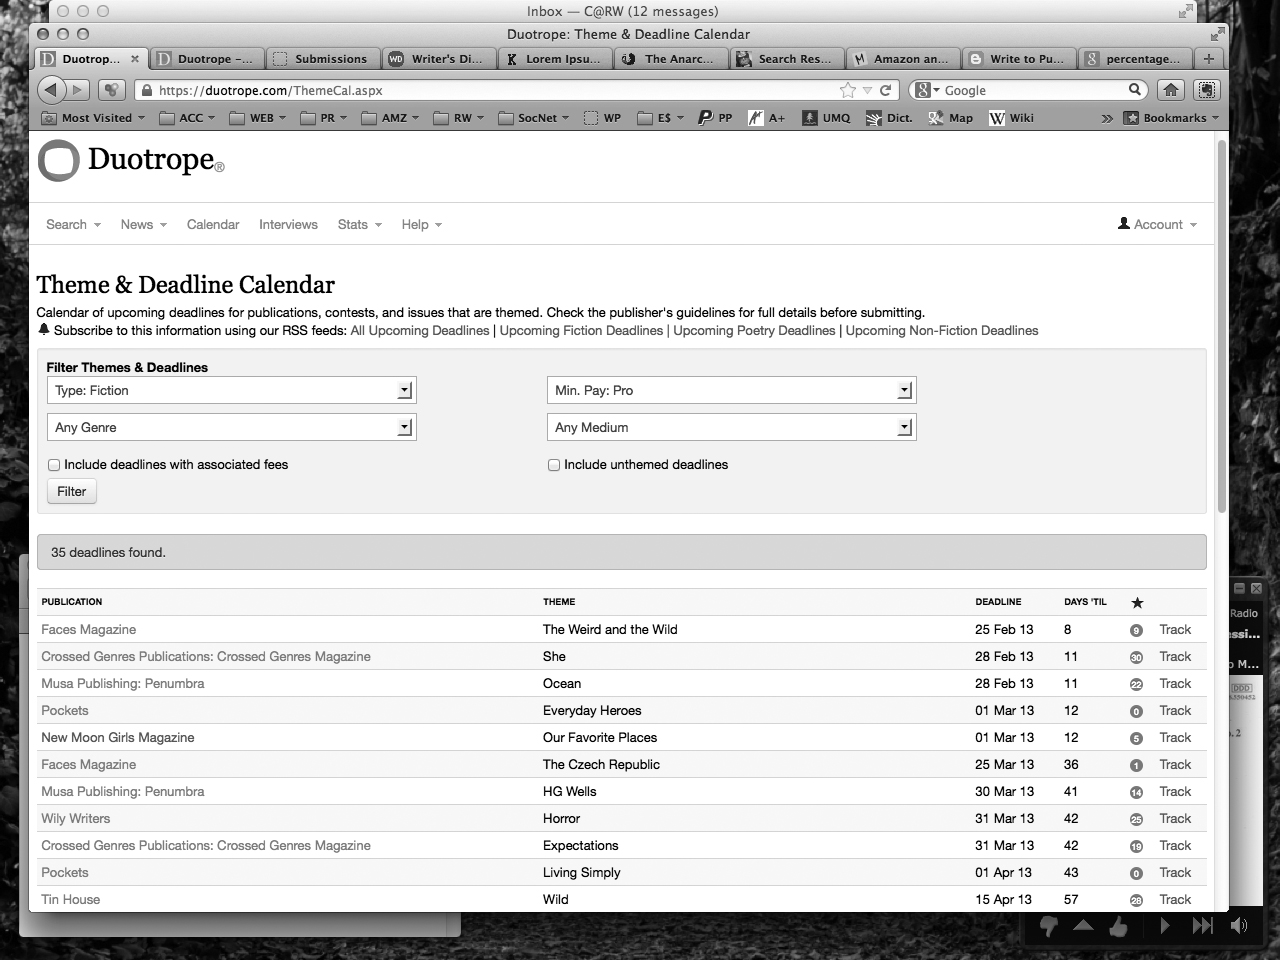Click the radio player volume speaker icon

coord(1239,926)
